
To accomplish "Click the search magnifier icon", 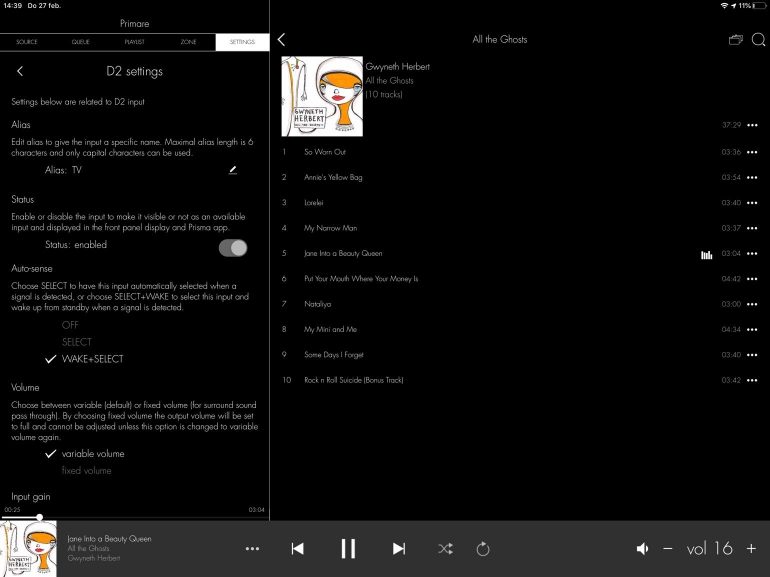I will point(758,40).
